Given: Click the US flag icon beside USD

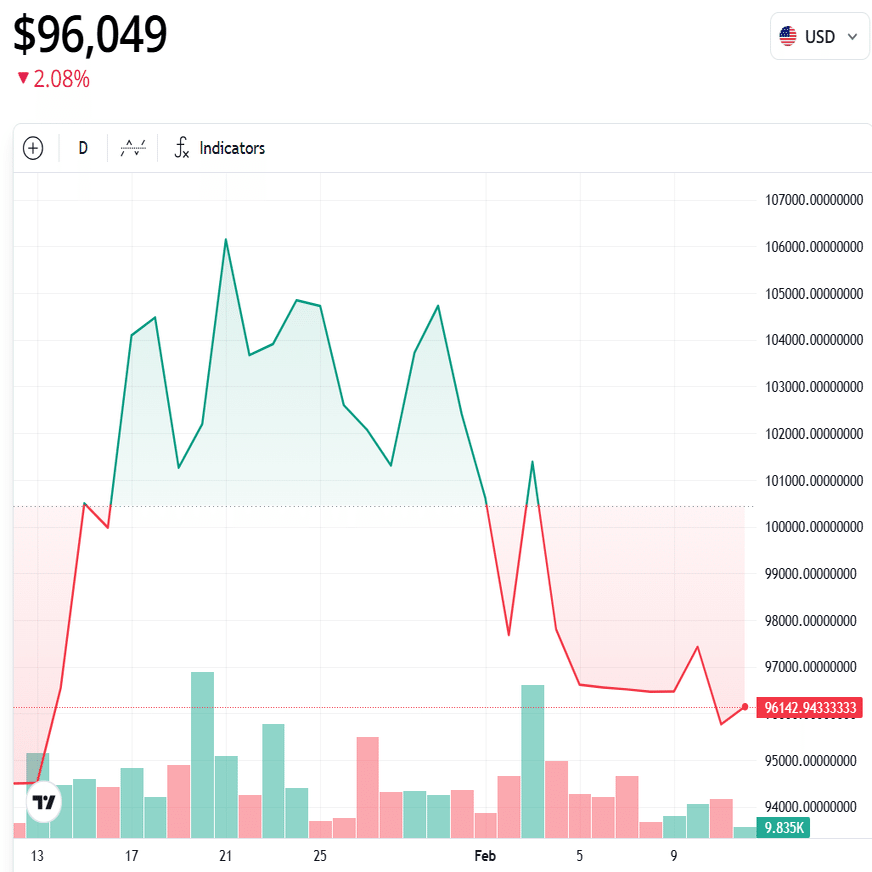Looking at the screenshot, I should (789, 36).
